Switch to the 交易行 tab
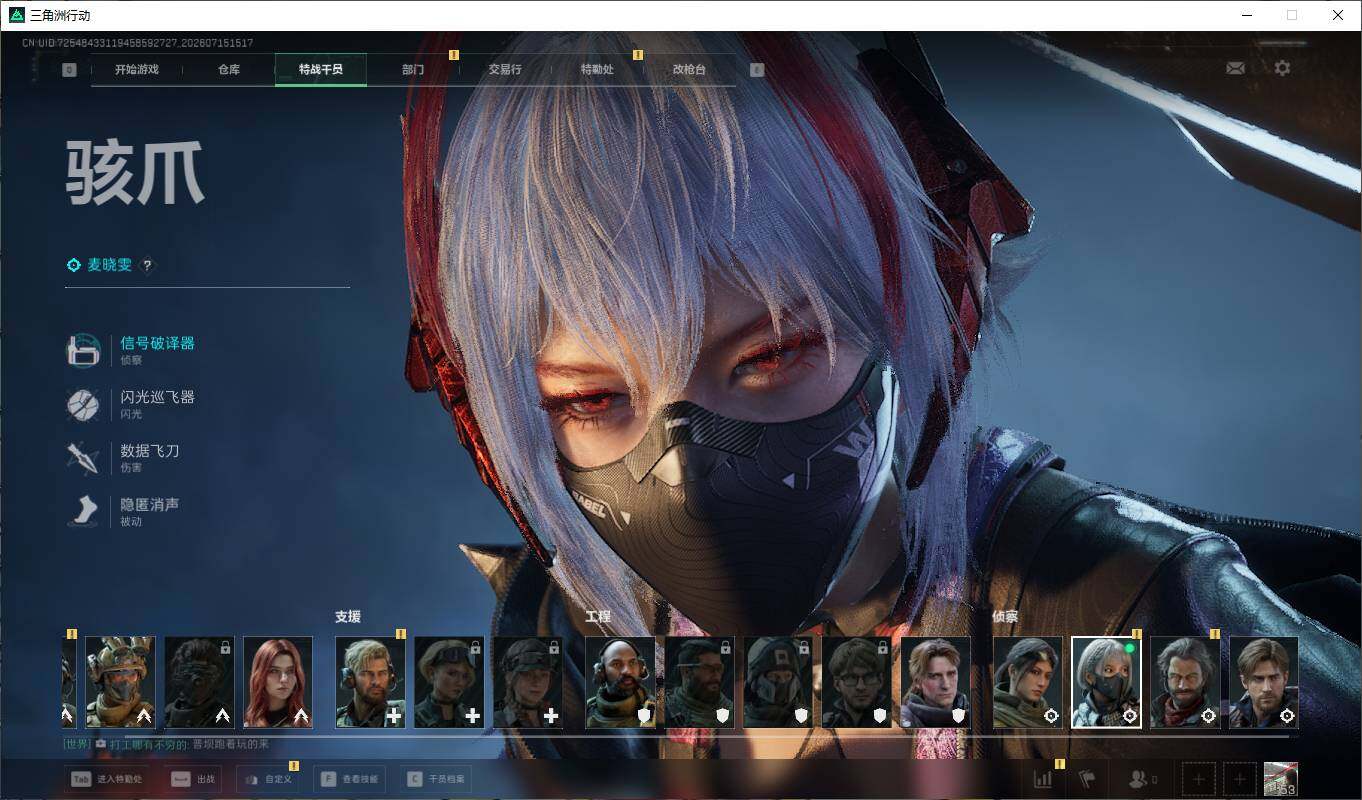Image resolution: width=1362 pixels, height=800 pixels. tap(504, 70)
